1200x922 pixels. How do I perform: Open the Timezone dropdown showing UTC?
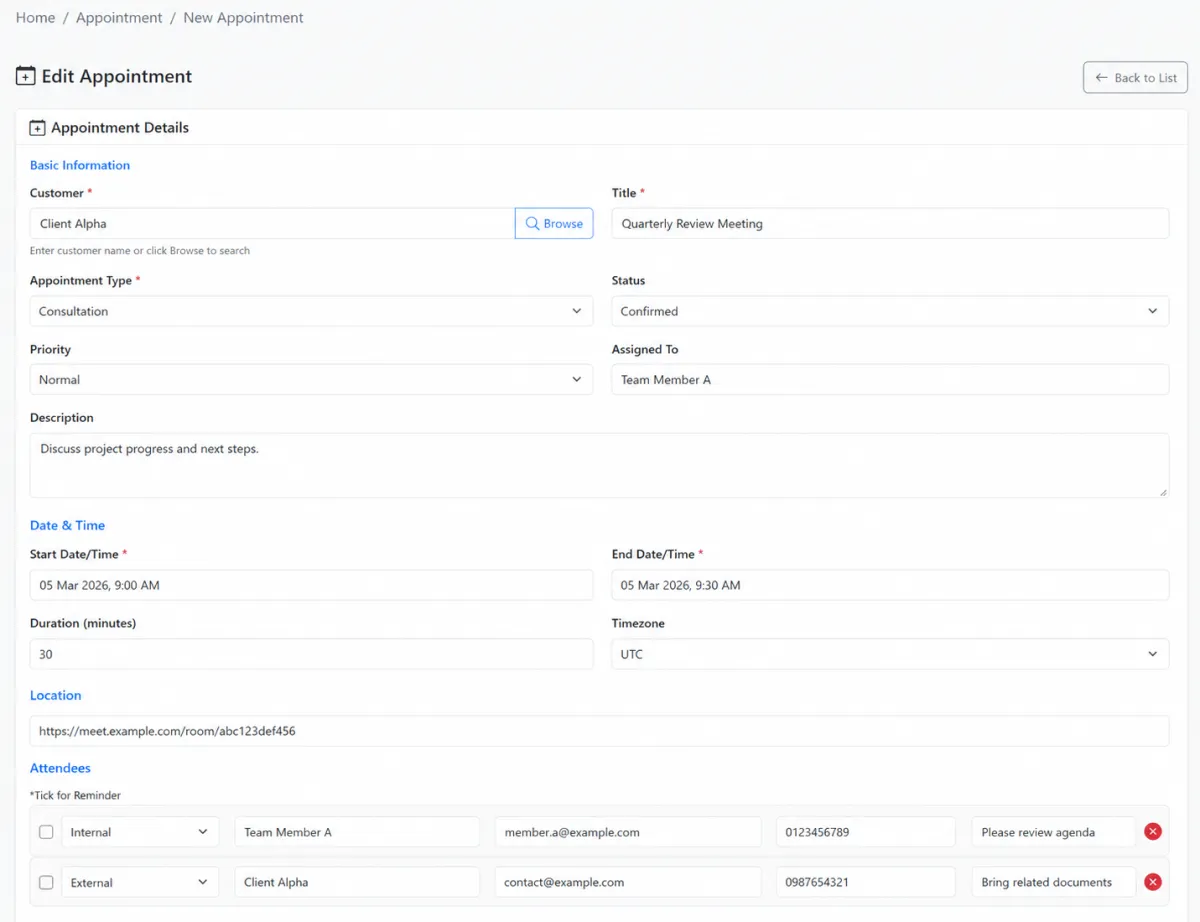click(x=890, y=654)
